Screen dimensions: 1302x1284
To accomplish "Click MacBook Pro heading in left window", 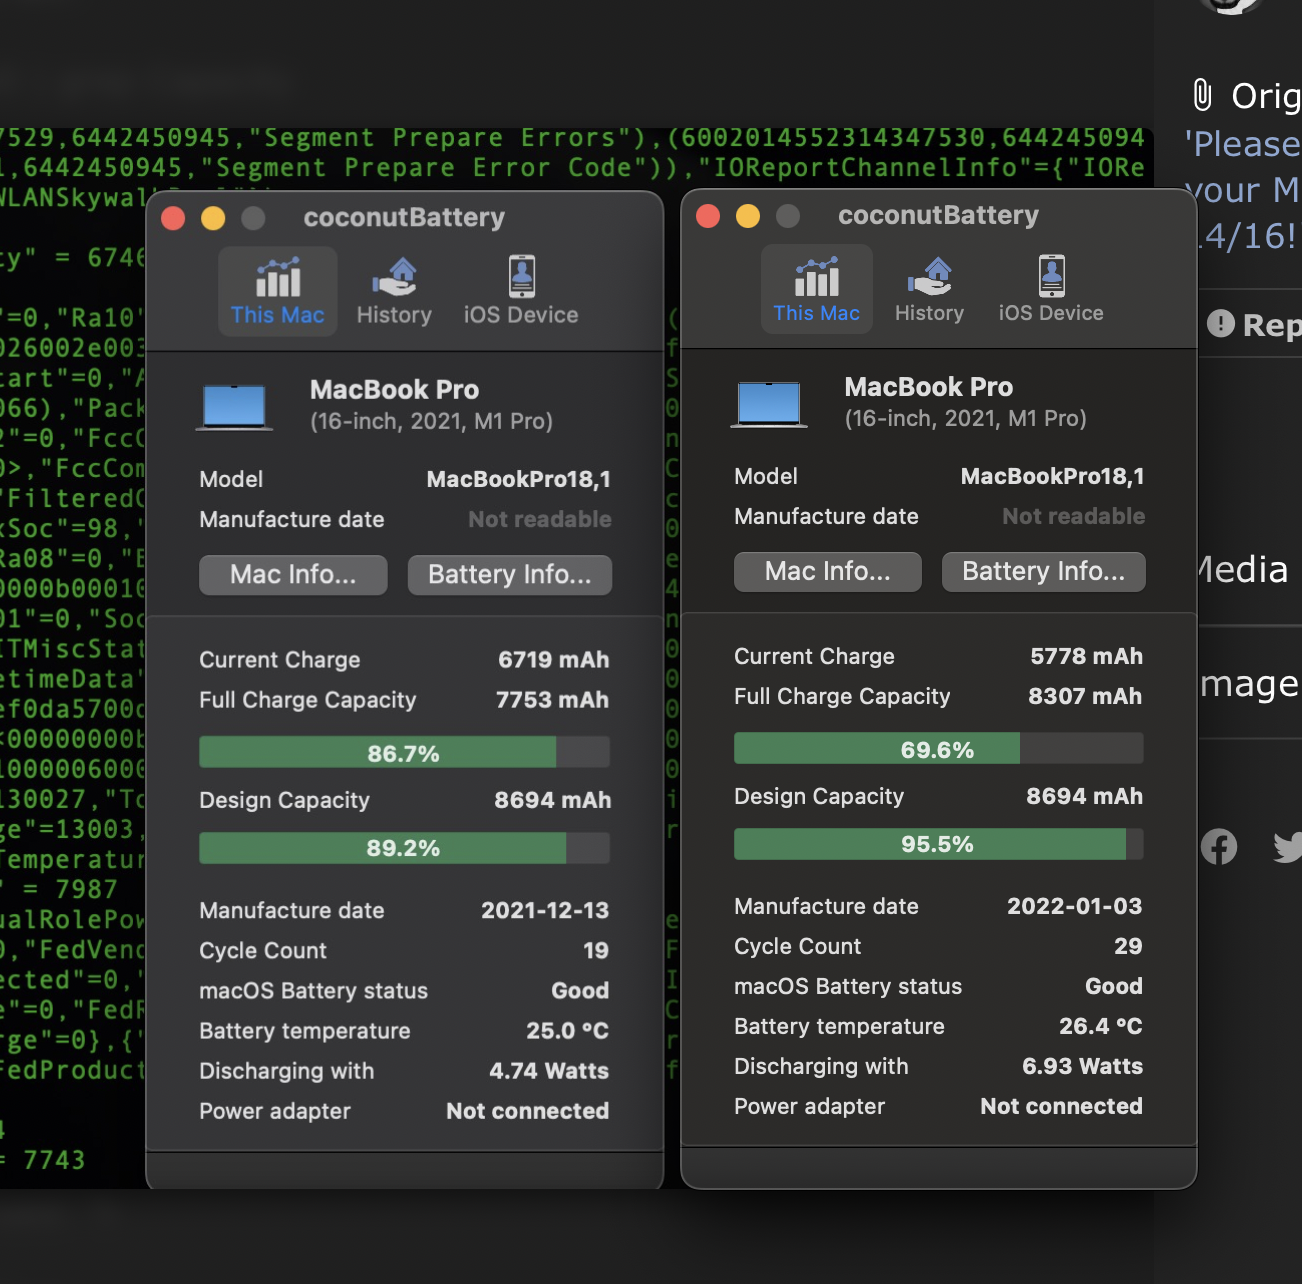I will 394,389.
